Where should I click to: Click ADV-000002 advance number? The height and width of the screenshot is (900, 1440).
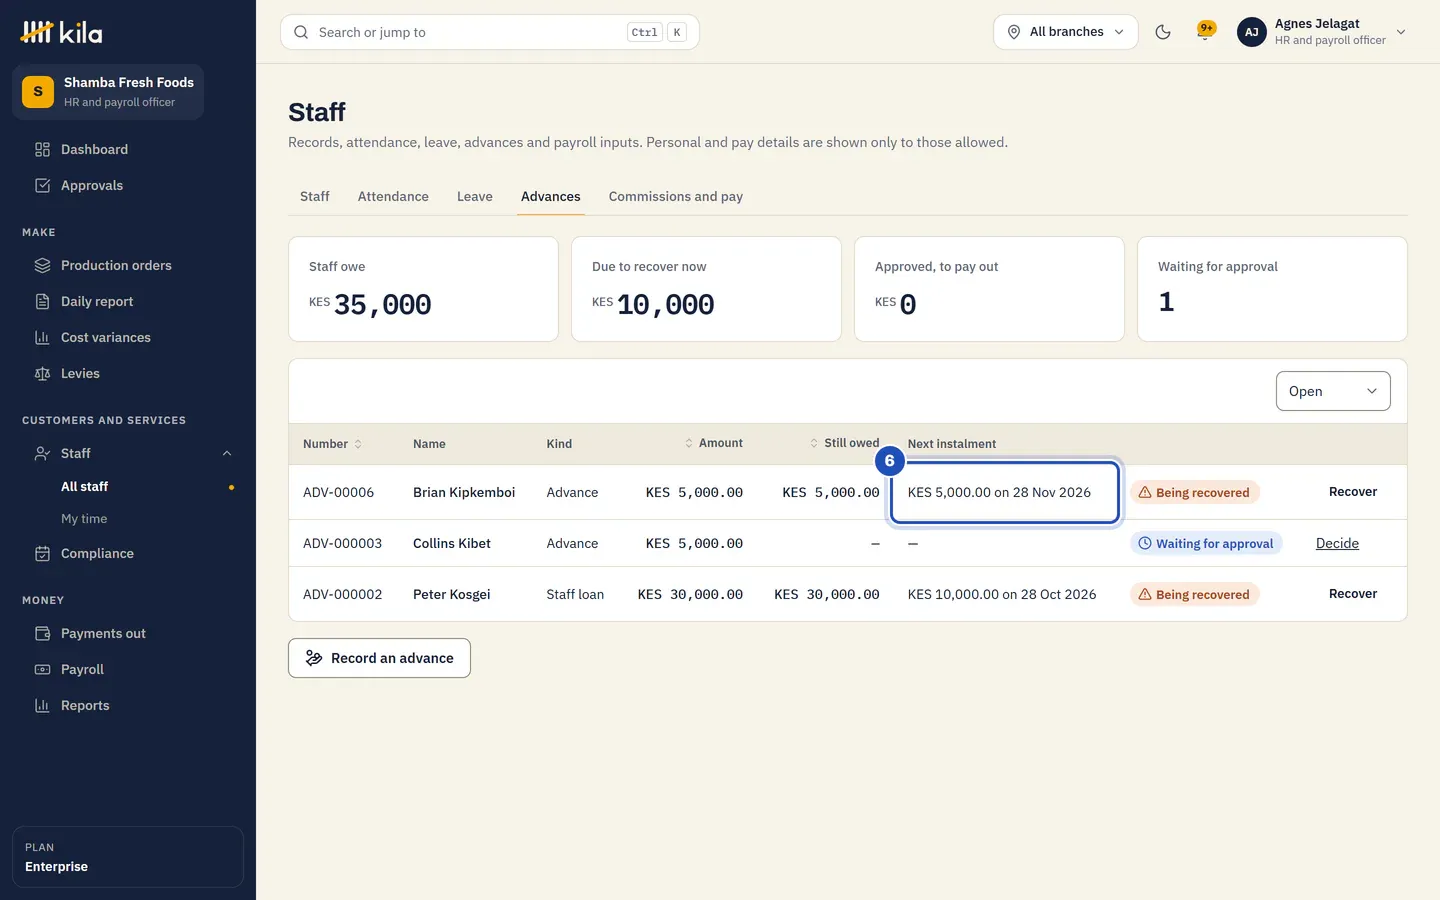[342, 594]
